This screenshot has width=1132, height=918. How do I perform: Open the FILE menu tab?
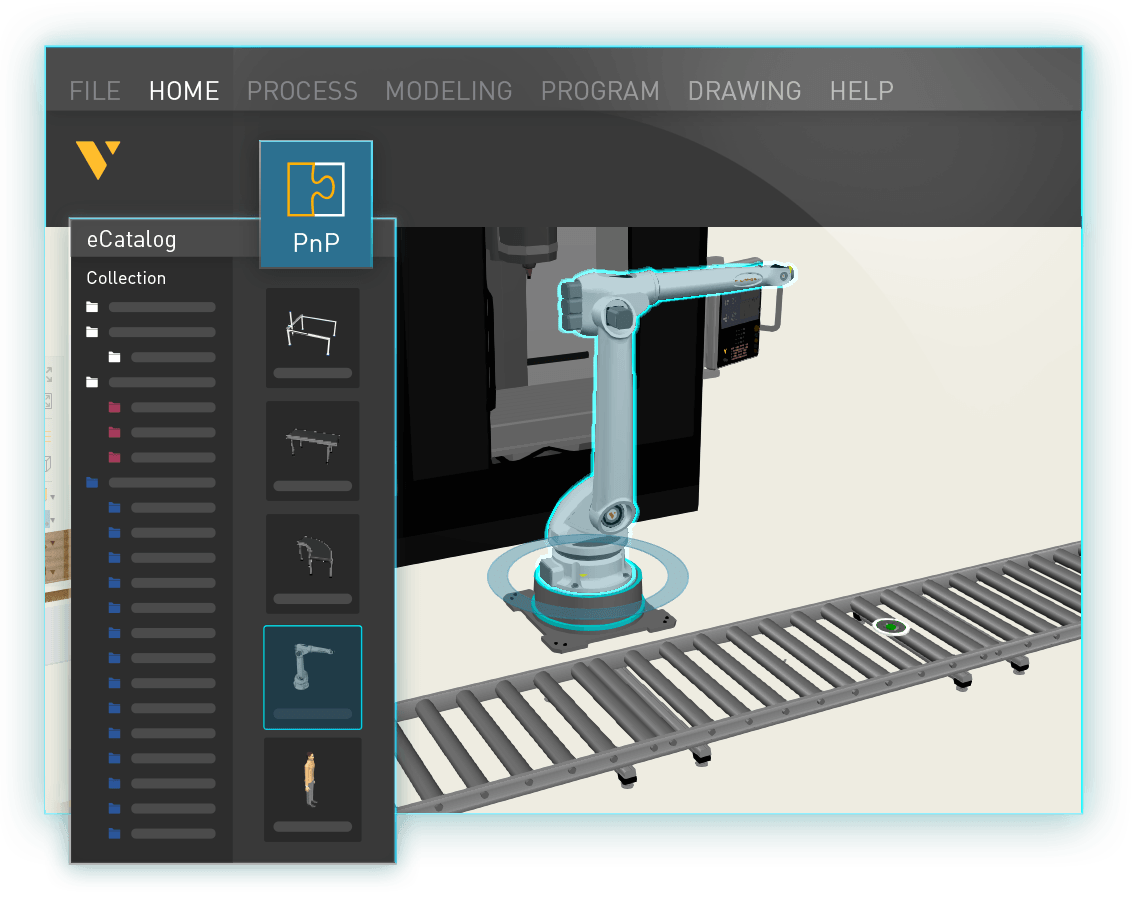pyautogui.click(x=95, y=91)
